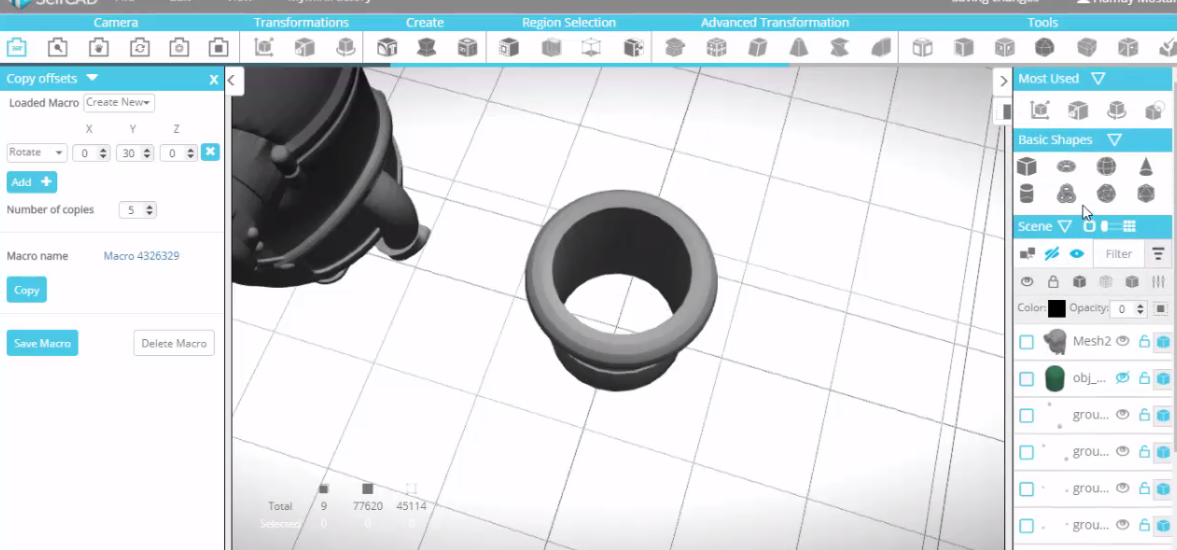Select the Move tool in Transformations
The height and width of the screenshot is (550, 1177).
(x=263, y=48)
